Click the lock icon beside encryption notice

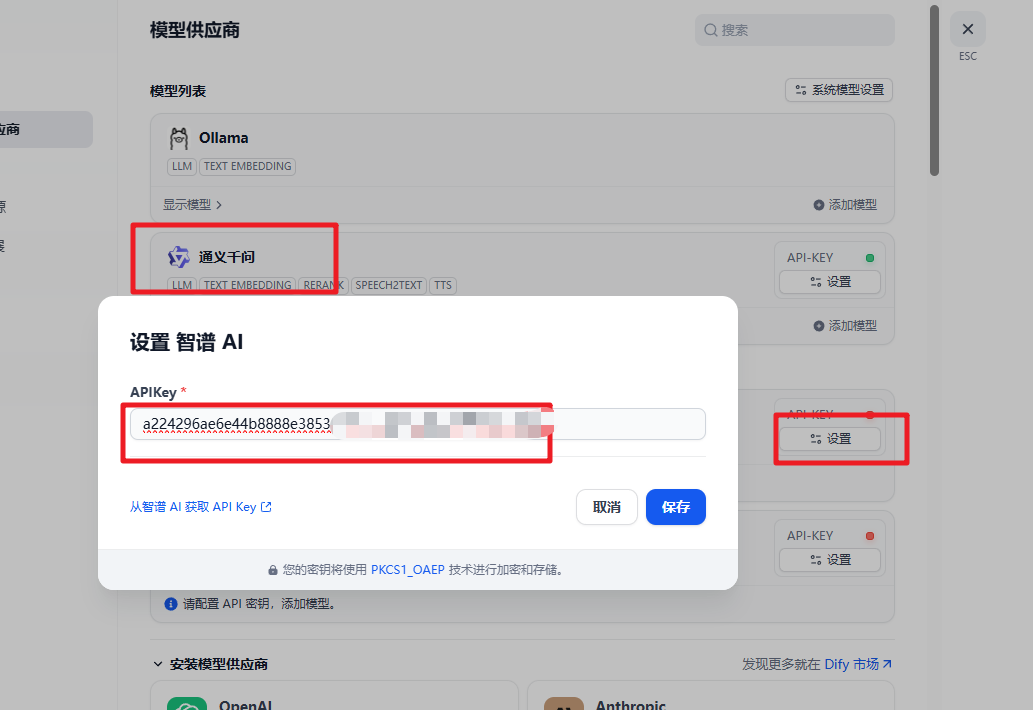point(273,570)
